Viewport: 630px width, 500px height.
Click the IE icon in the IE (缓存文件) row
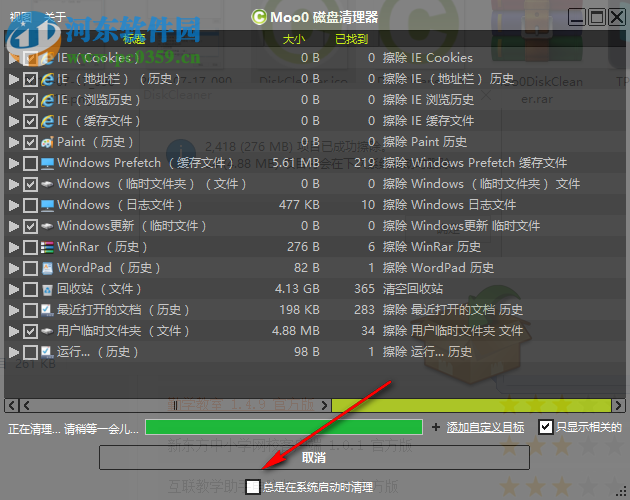(47, 121)
